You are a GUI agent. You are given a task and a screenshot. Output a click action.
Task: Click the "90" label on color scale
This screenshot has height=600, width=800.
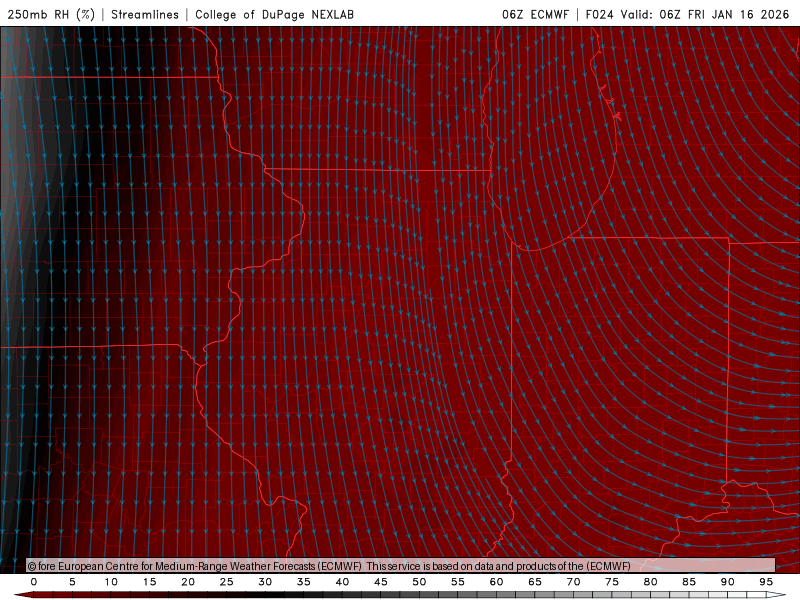[727, 582]
